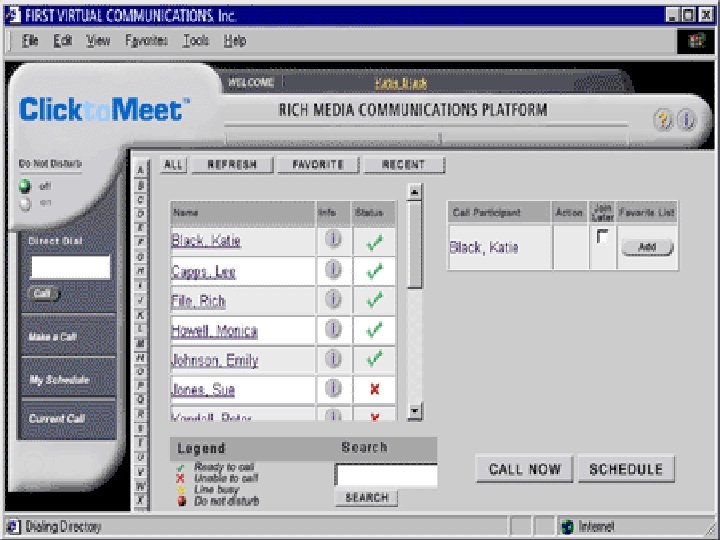
Task: Click the SCHEDULE button
Action: pyautogui.click(x=626, y=469)
